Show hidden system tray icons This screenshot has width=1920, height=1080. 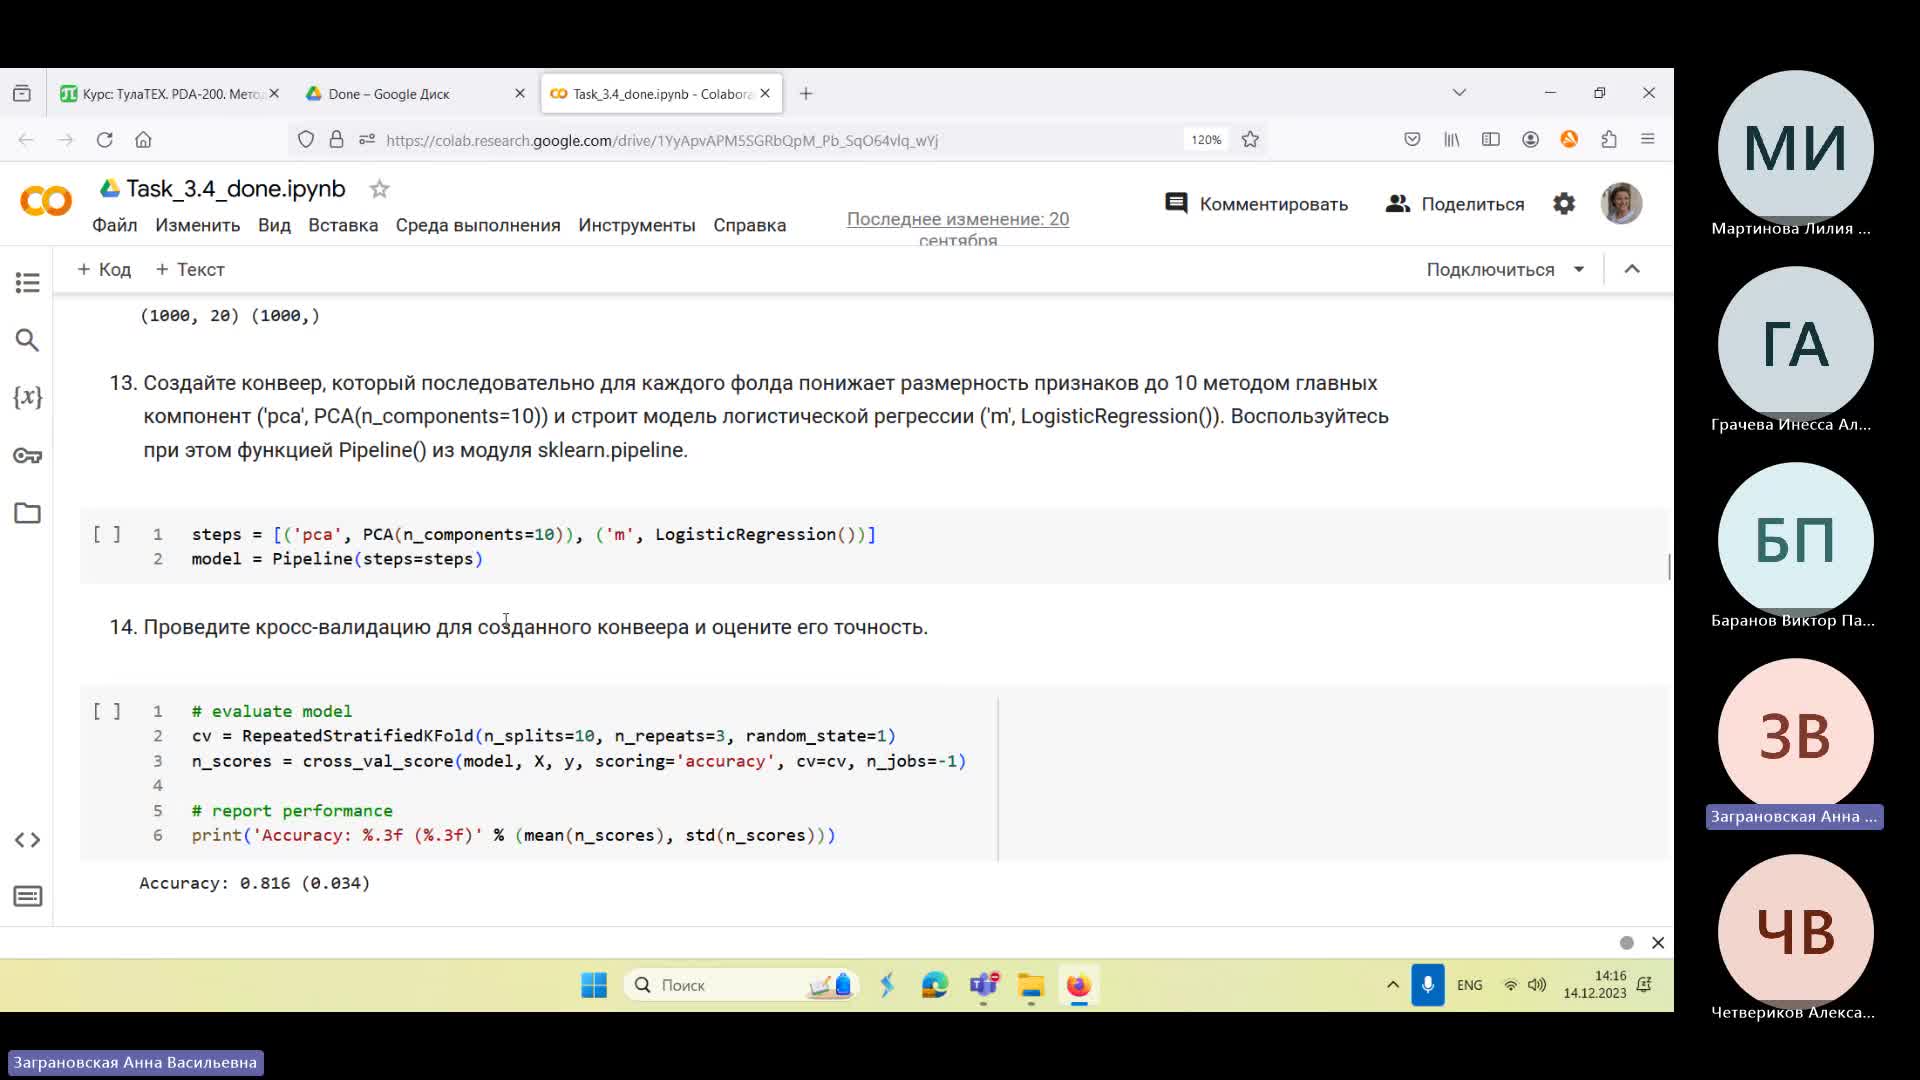click(1392, 985)
